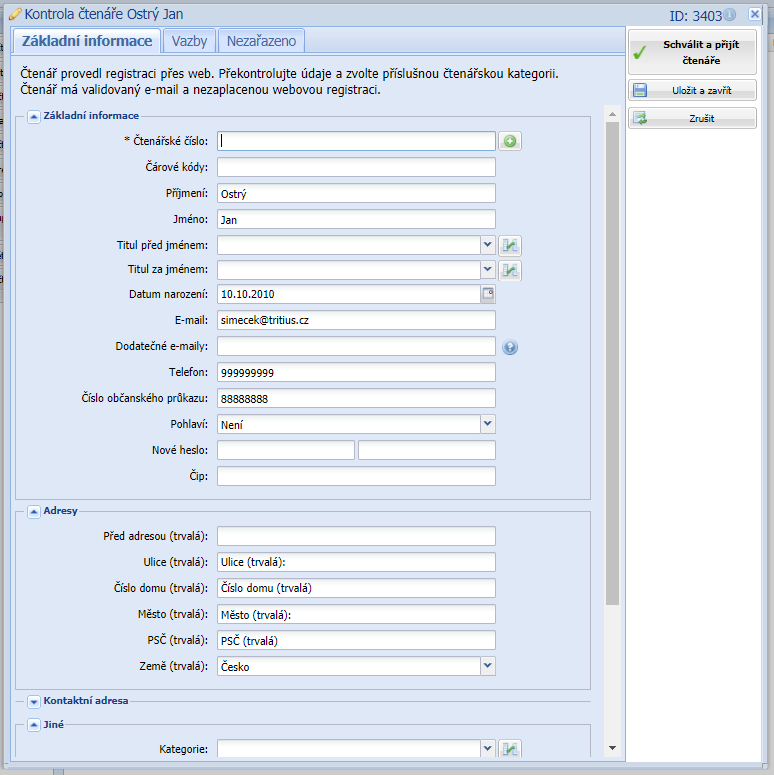The width and height of the screenshot is (774, 775).
Task: Click the help icon beside Dodatečné e-maily
Action: (x=510, y=348)
